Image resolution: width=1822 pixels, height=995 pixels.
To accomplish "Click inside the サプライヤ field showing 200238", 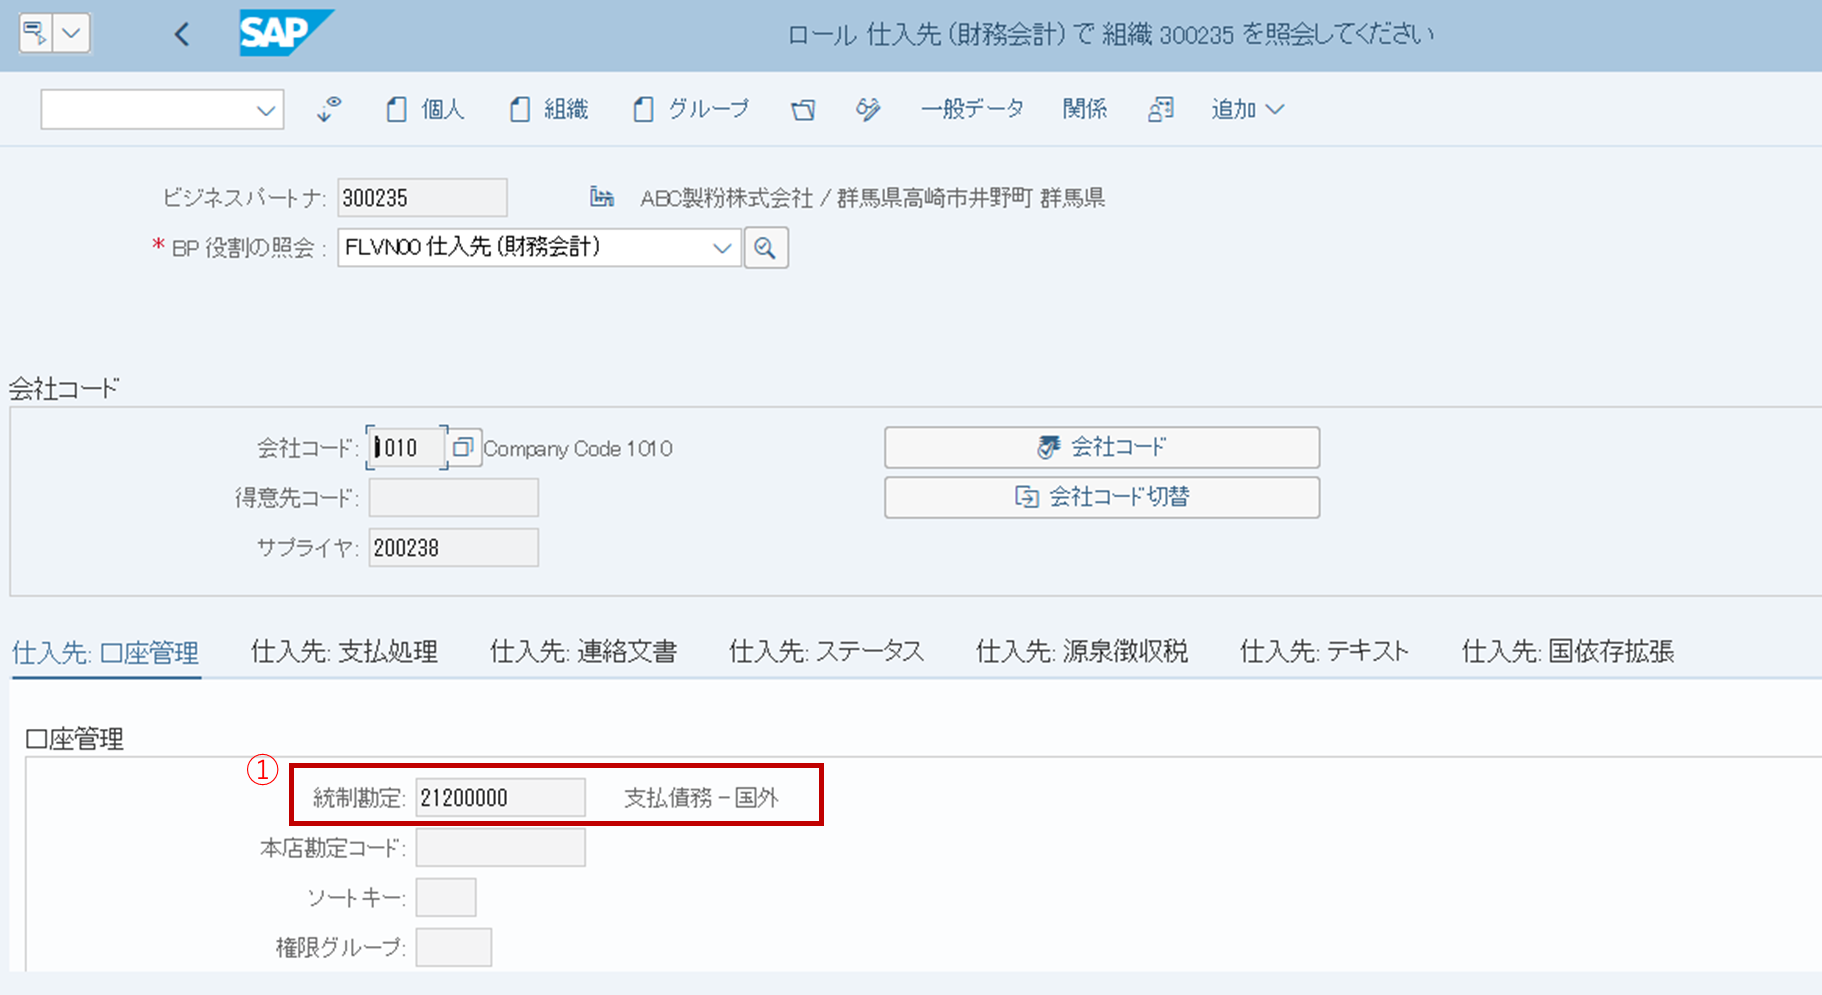I will click(452, 547).
